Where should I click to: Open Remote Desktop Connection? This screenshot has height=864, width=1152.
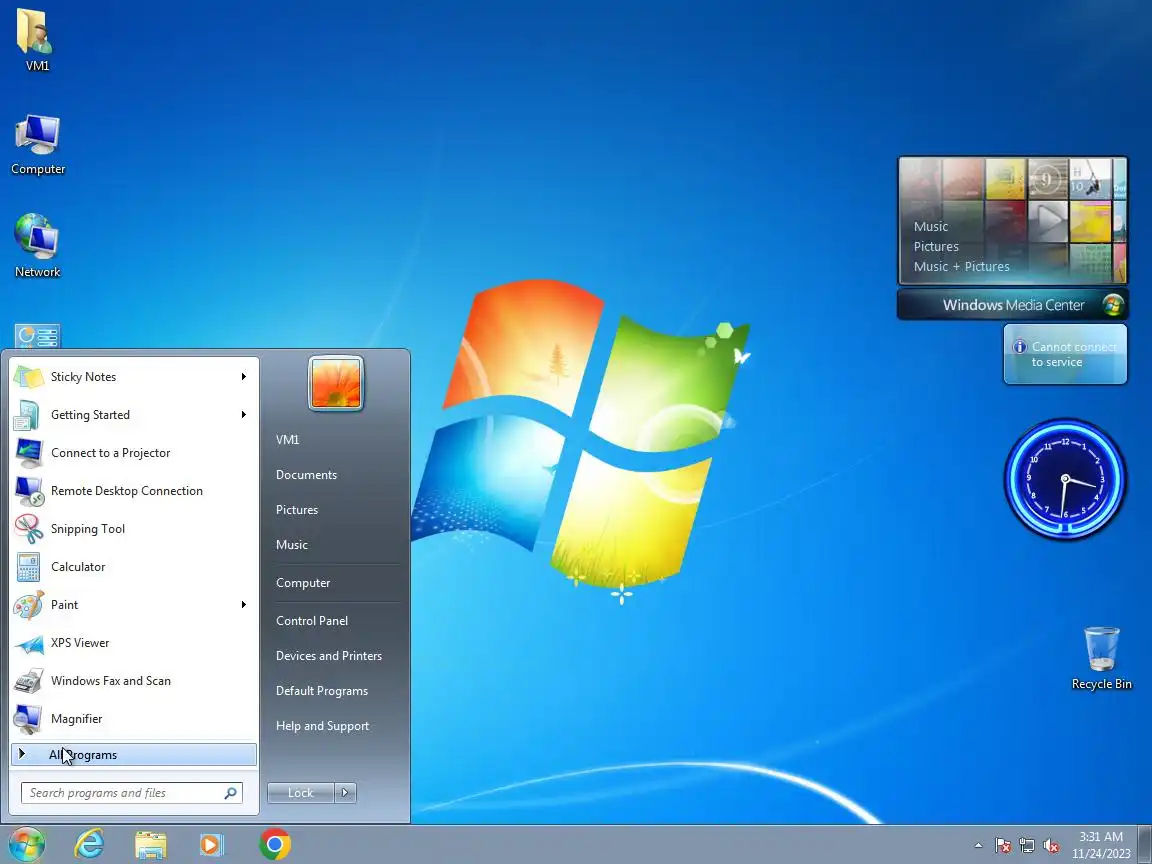point(134,491)
